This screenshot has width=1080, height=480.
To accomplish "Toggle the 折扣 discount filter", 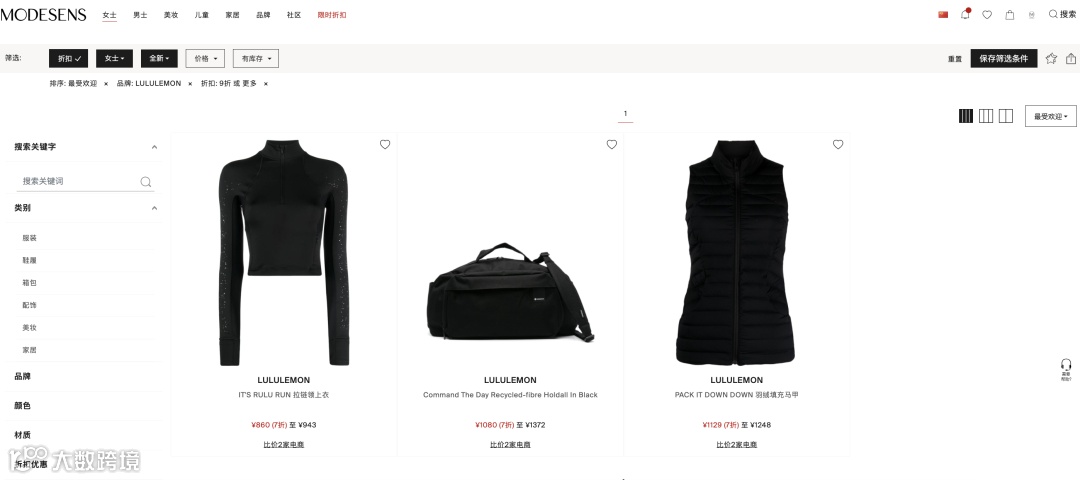I will click(x=68, y=59).
